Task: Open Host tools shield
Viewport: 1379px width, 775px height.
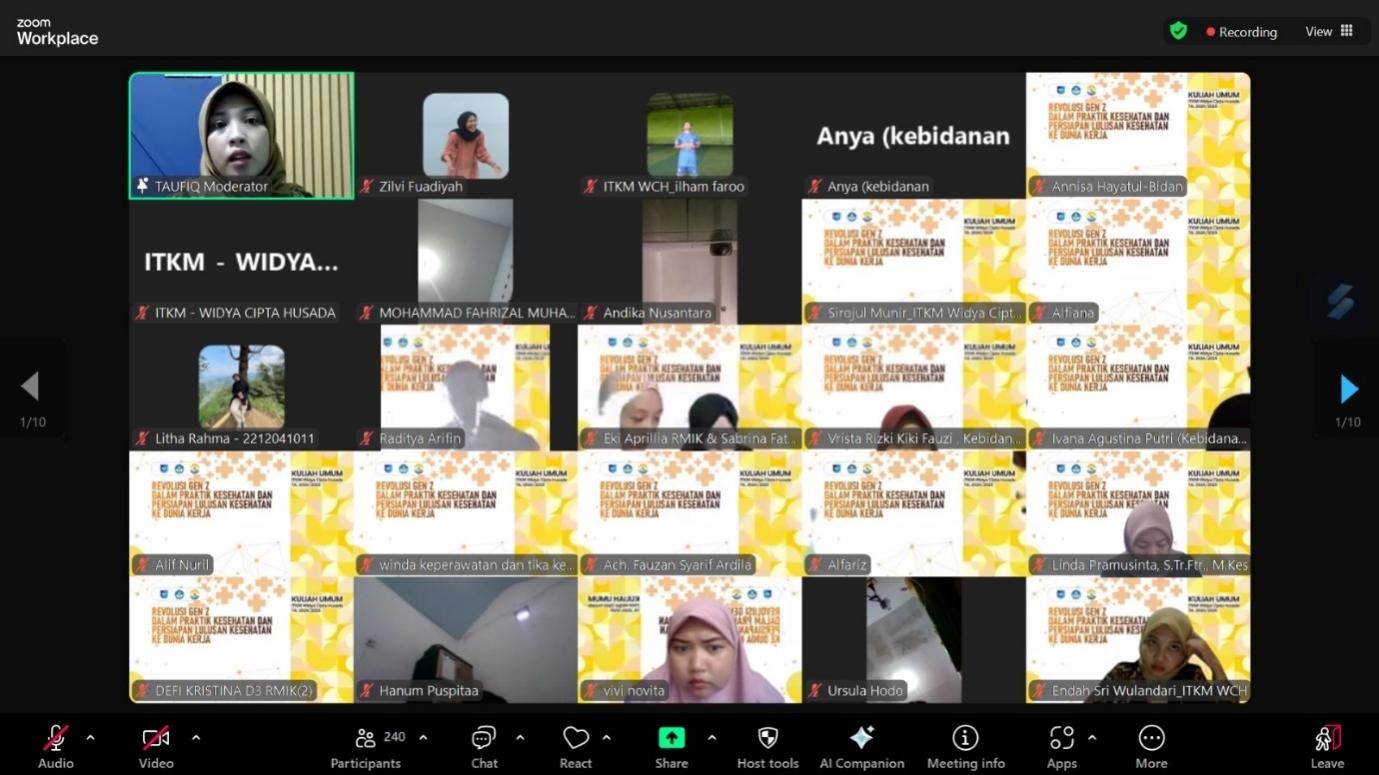Action: click(767, 746)
